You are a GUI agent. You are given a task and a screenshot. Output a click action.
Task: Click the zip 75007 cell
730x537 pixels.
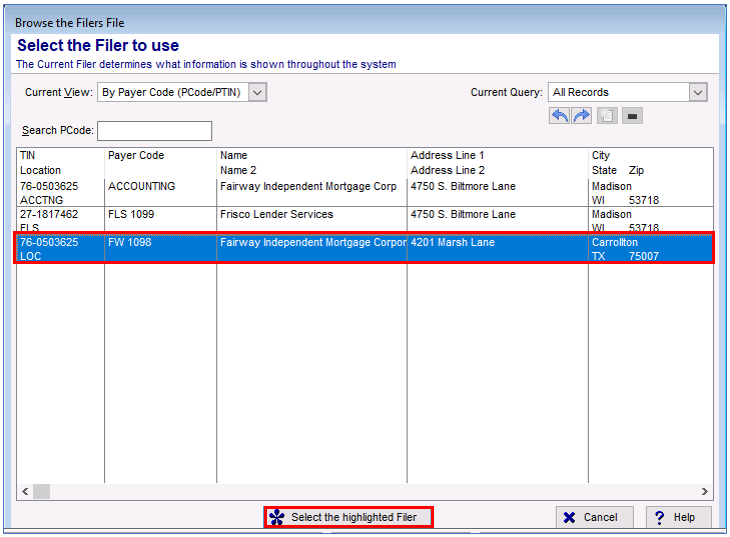tap(644, 256)
